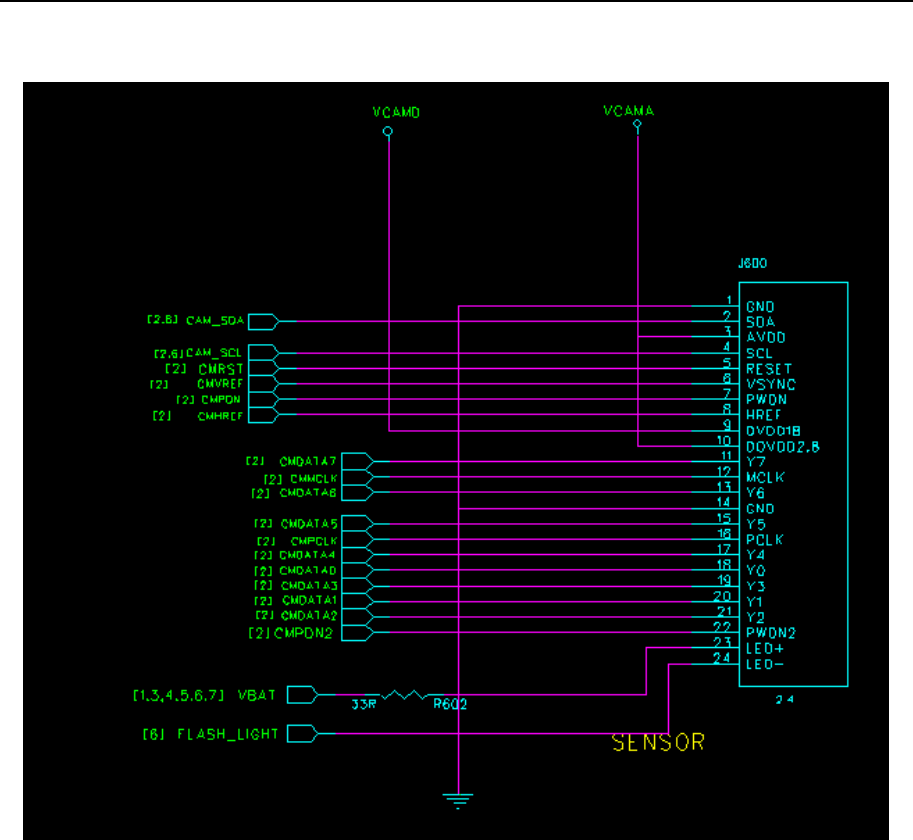Click the [1,3,4,5,6,7] page reference
The image size is (913, 840).
178,696
